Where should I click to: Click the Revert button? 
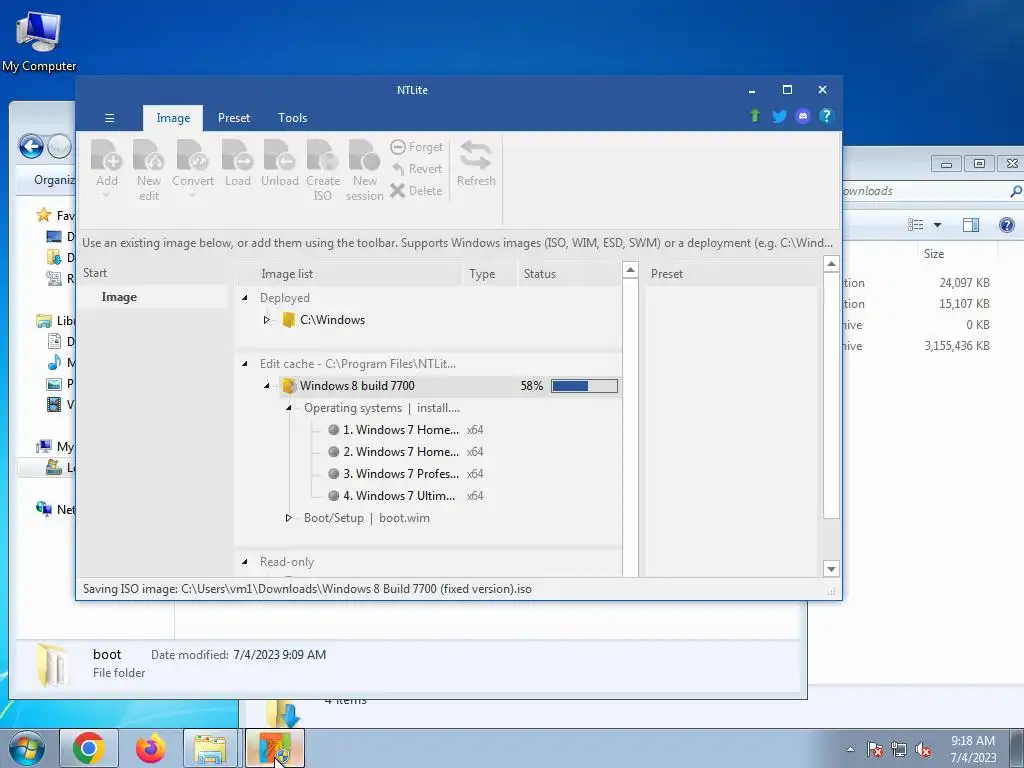tap(417, 169)
